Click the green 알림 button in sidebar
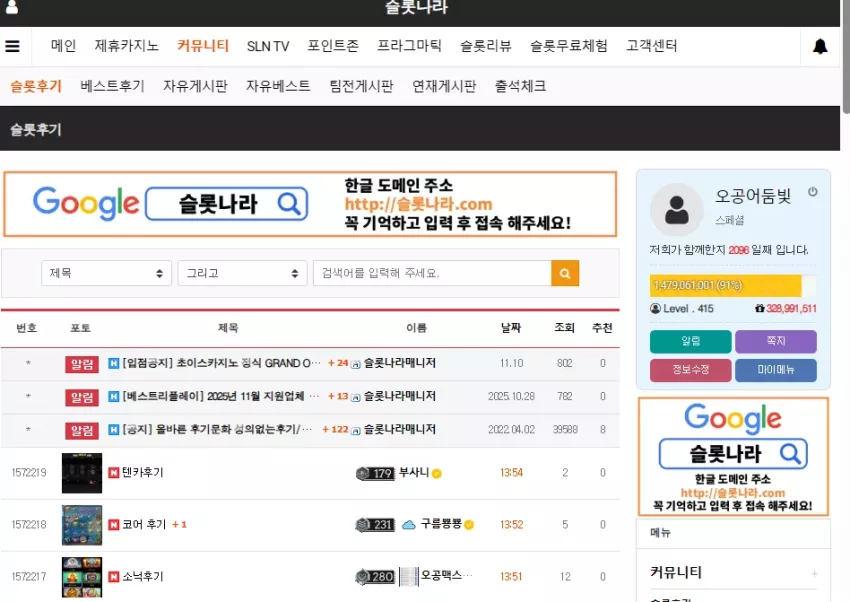Image resolution: width=850 pixels, height=602 pixels. click(691, 341)
